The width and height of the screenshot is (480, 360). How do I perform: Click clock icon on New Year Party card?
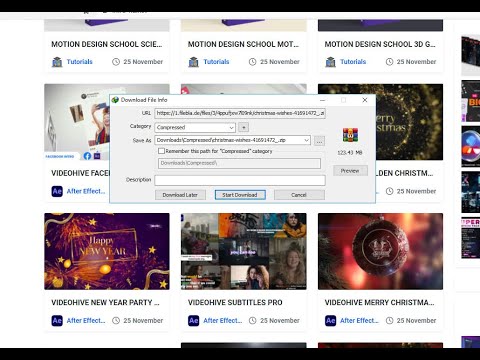[x=116, y=320]
